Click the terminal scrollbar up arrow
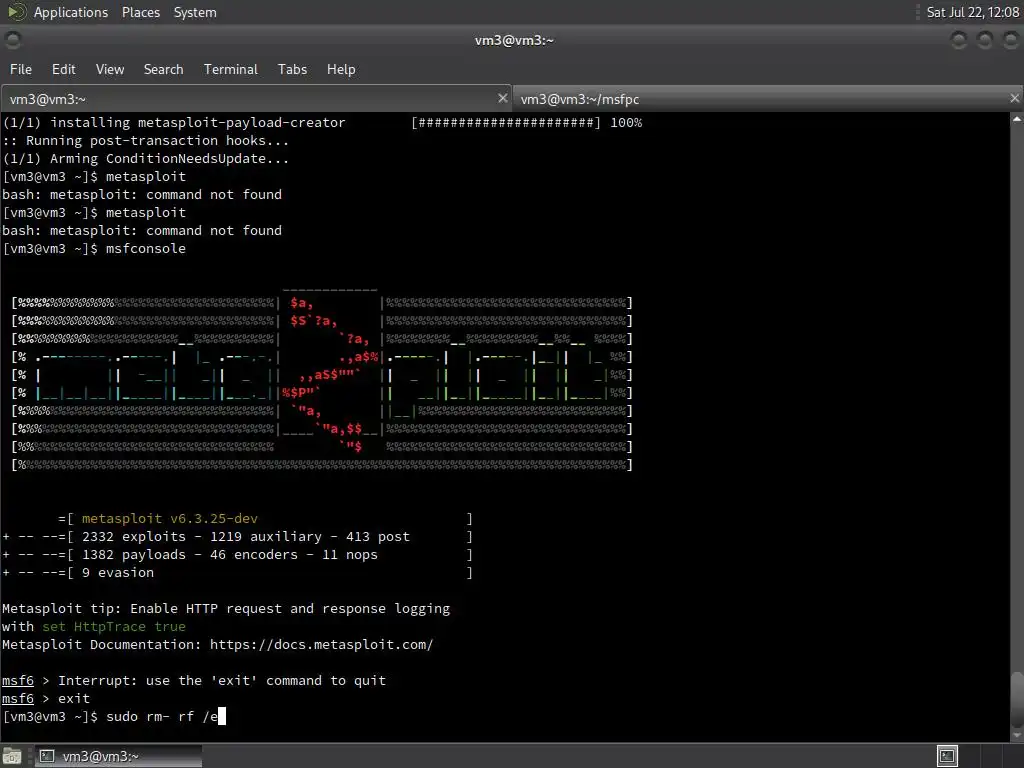This screenshot has height=768, width=1024. [1017, 120]
